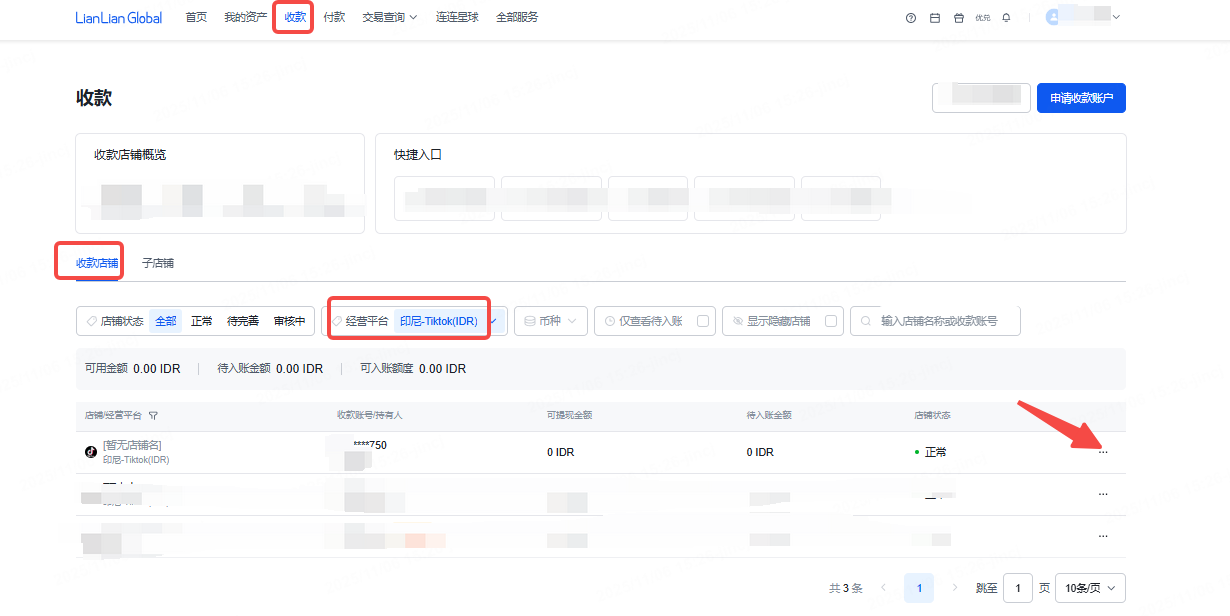Open notifications with the bell icon
The image size is (1230, 616).
point(1006,18)
